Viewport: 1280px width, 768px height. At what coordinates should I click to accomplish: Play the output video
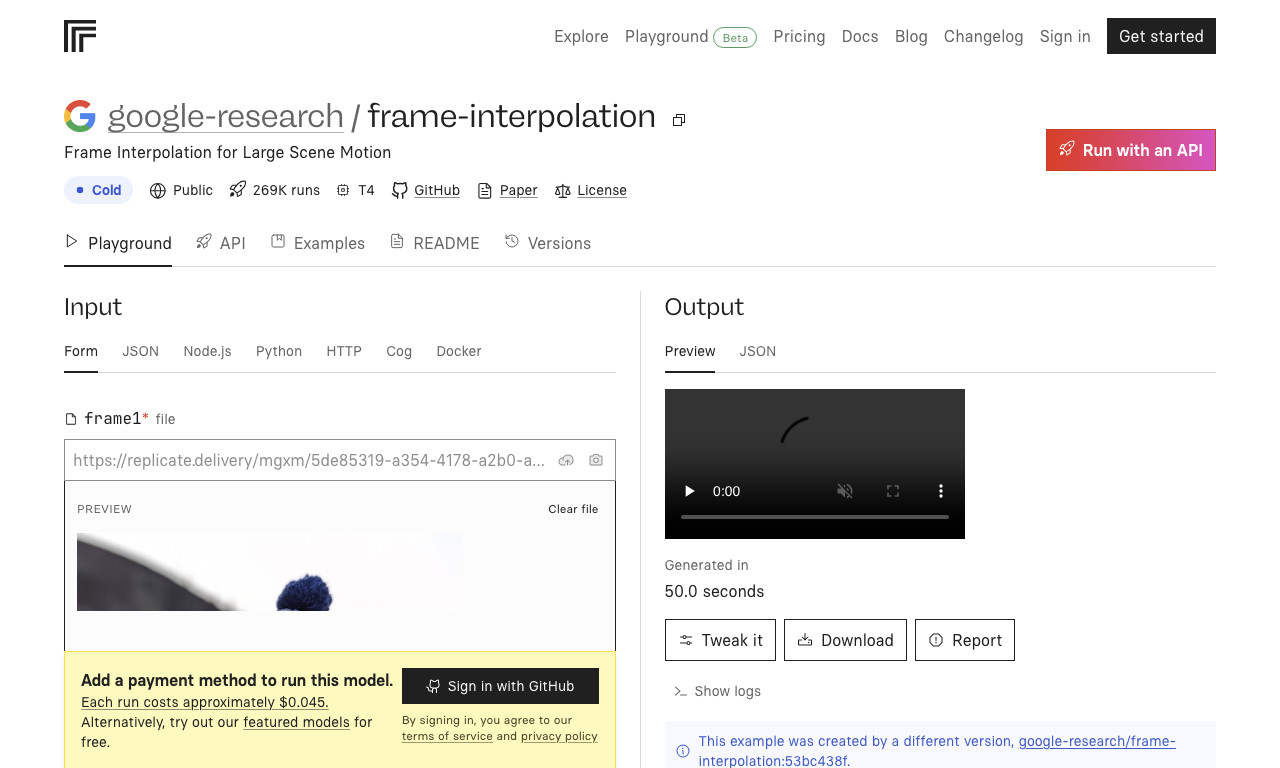(689, 491)
